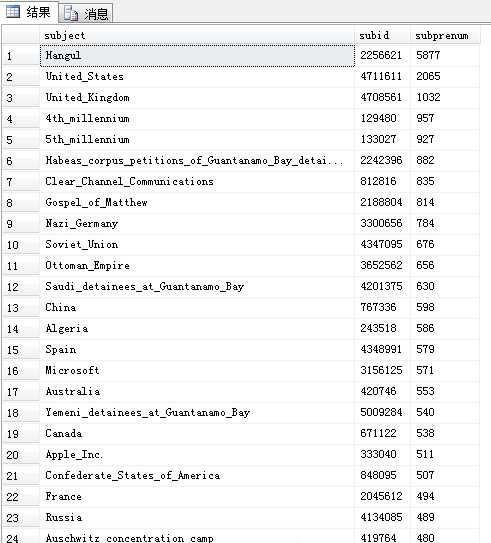Screen dimensions: 491x543
Task: Select subprenum value 571
Action: pyautogui.click(x=445, y=371)
